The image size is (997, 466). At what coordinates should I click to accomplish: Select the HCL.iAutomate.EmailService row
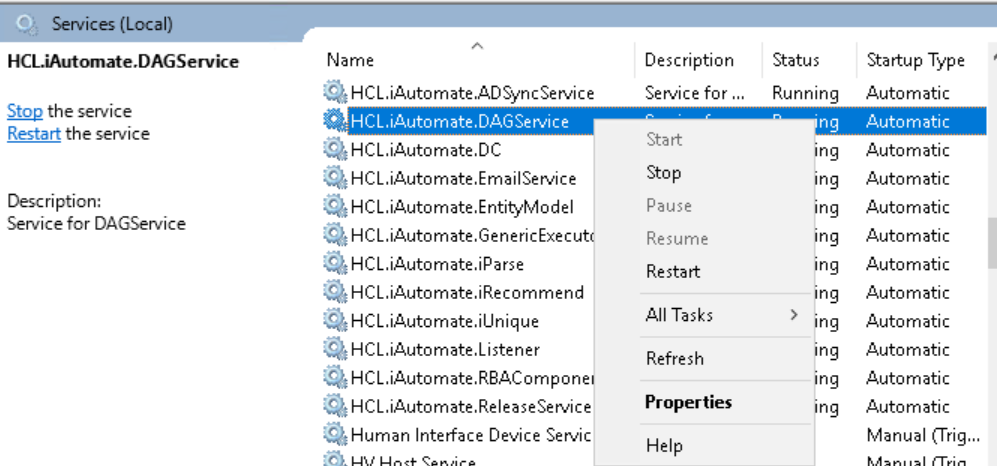(x=463, y=178)
